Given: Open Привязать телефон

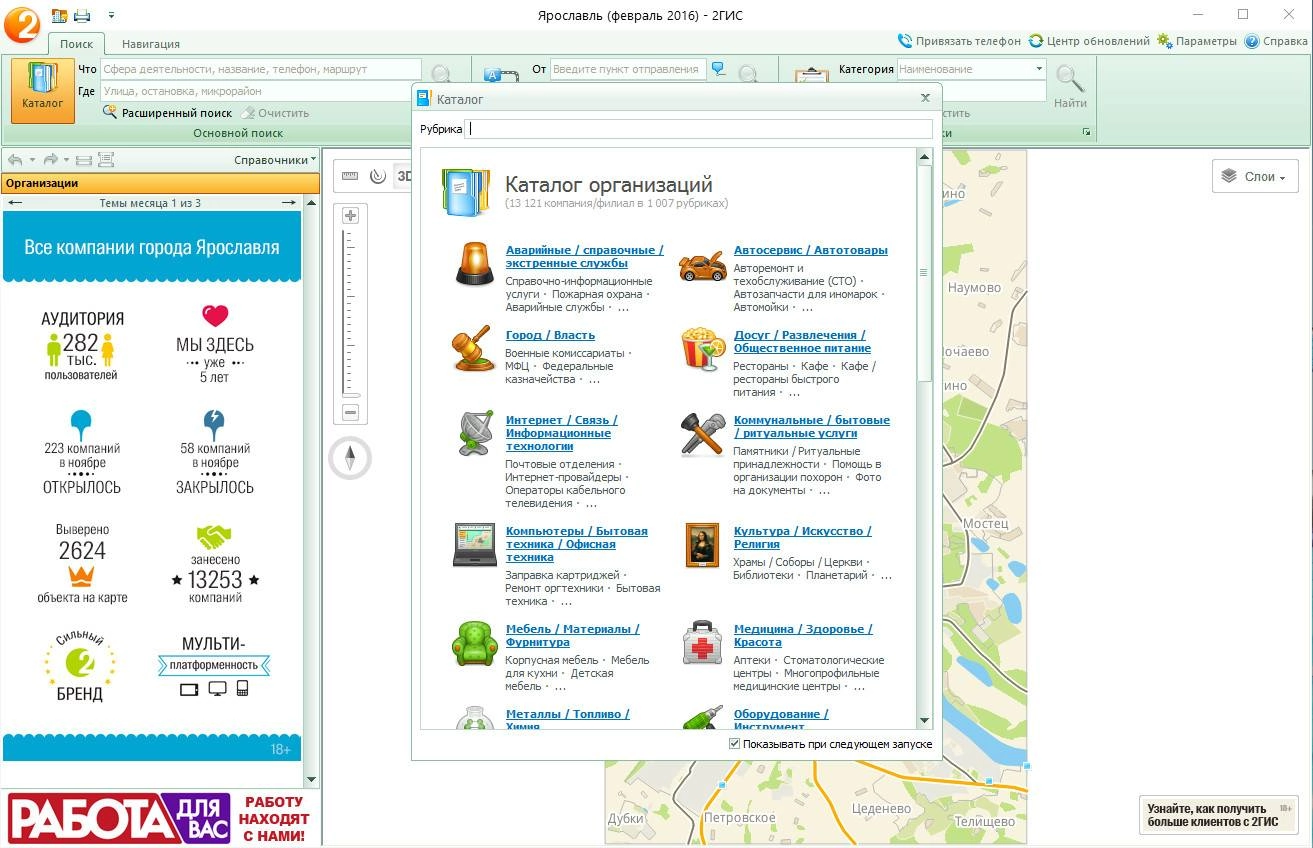Looking at the screenshot, I should pyautogui.click(x=959, y=41).
